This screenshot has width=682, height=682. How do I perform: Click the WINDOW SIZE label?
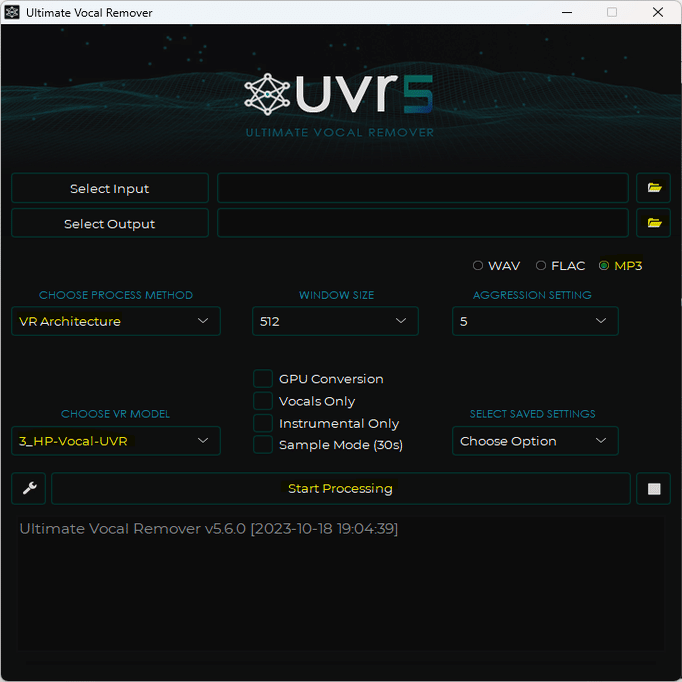tap(337, 295)
